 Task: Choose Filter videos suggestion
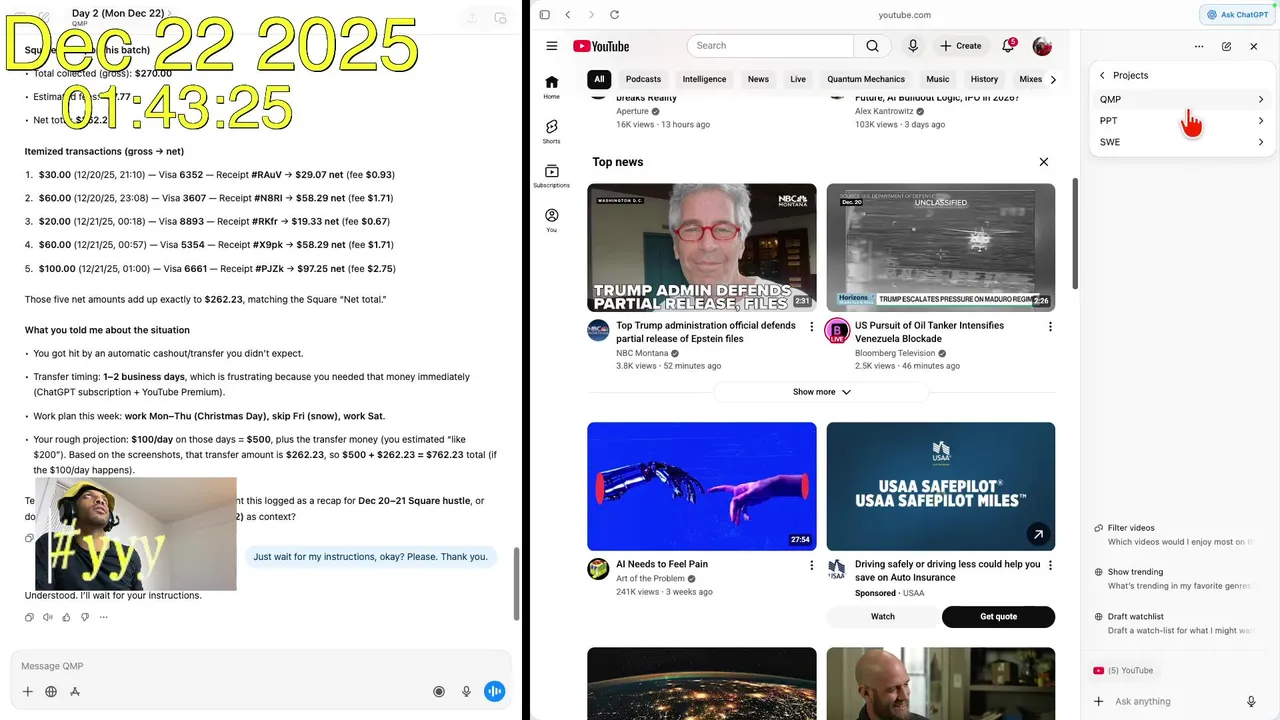(1174, 534)
